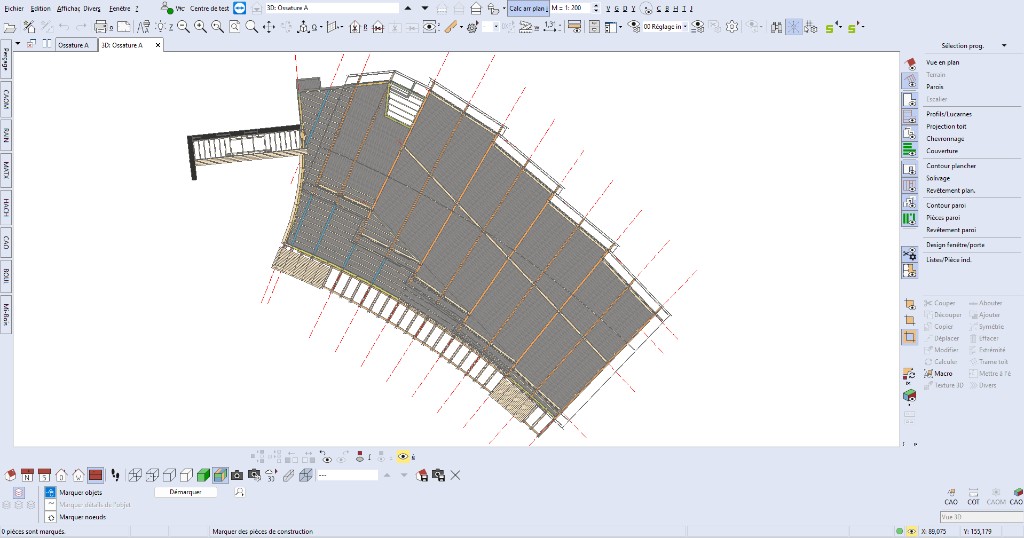The image size is (1024, 538).
Task: Close the 3D: Ossature A tab
Action: [x=157, y=45]
